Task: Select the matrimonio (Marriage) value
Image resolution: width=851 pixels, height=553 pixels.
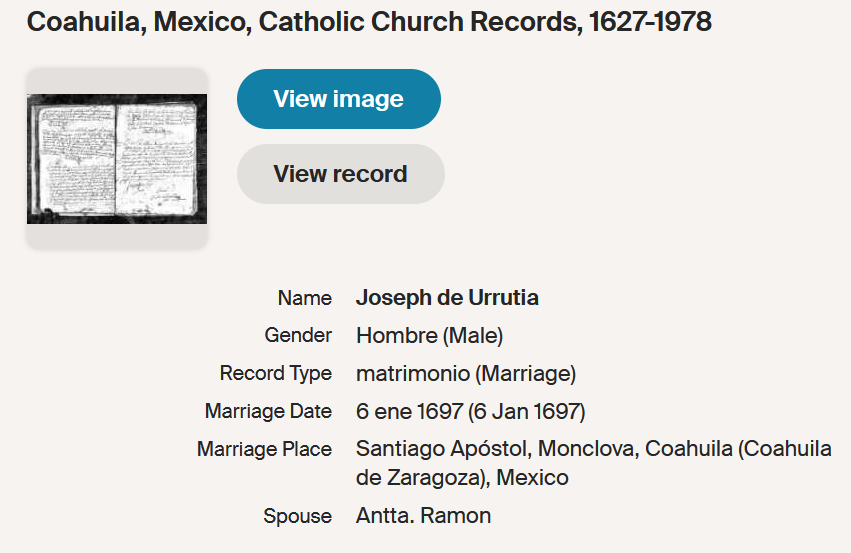Action: coord(466,374)
